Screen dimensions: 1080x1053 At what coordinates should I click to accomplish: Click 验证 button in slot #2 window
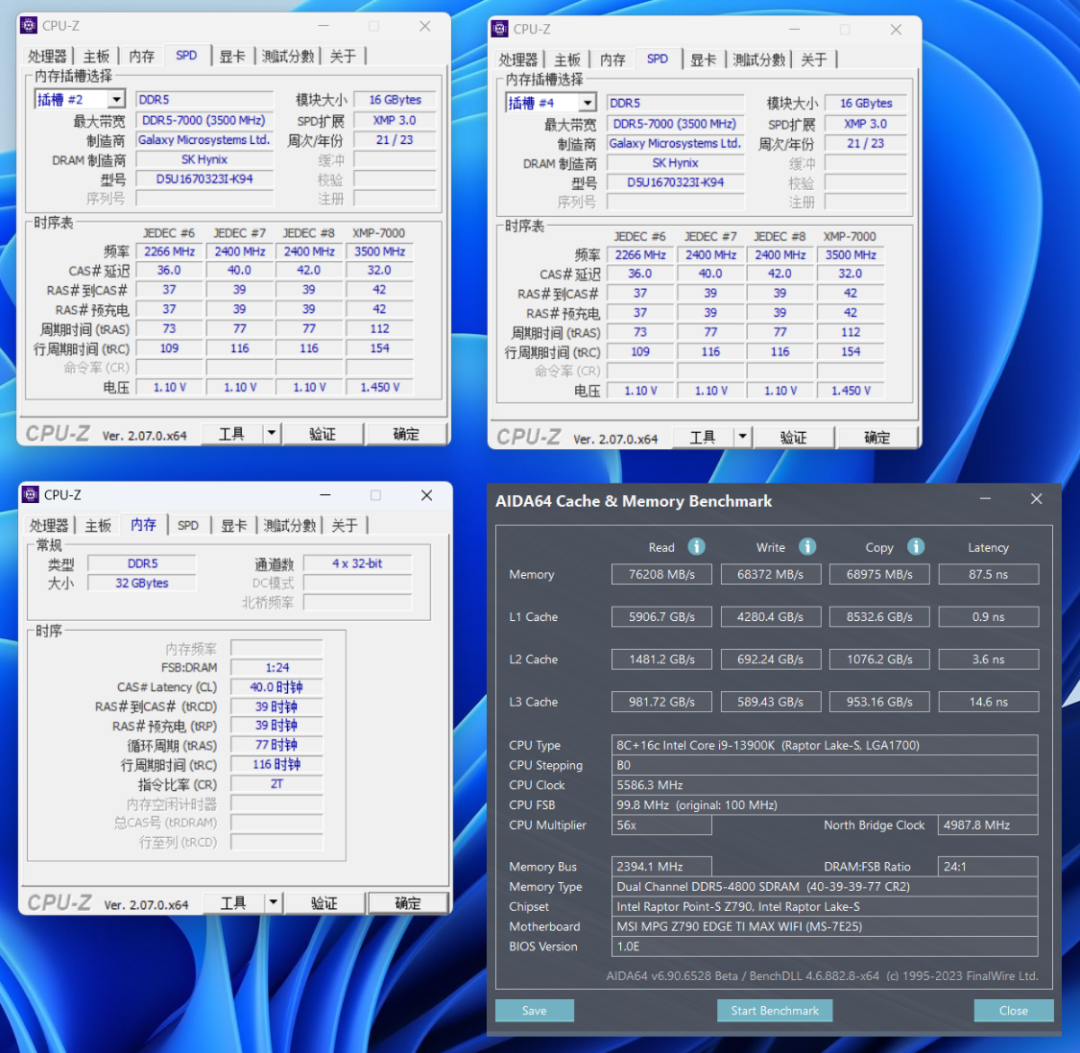click(322, 434)
